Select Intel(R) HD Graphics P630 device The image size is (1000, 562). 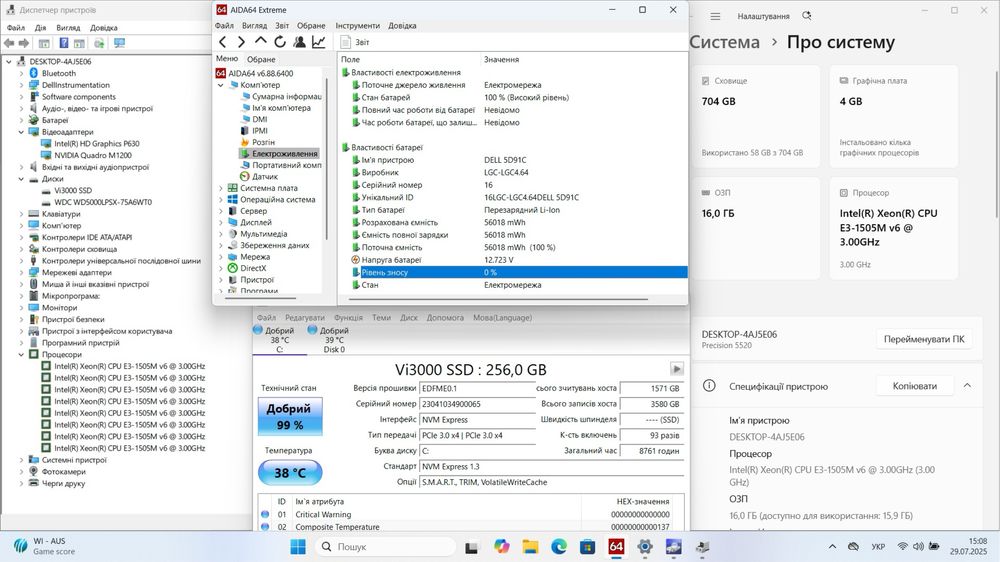pyautogui.click(x=96, y=144)
